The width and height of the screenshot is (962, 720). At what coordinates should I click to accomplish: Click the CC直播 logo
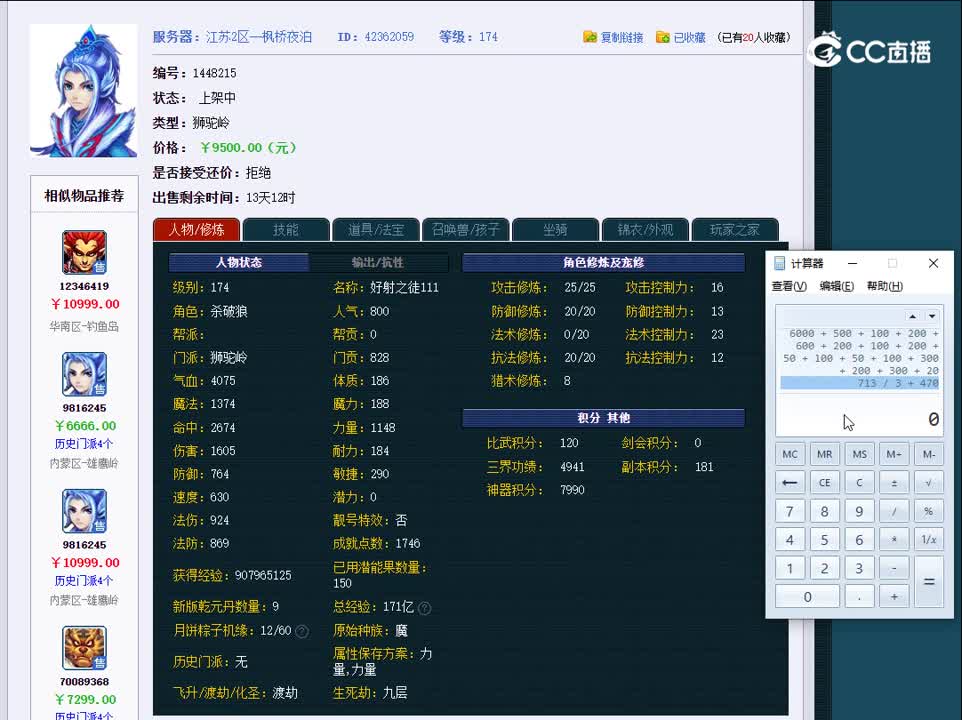(869, 50)
